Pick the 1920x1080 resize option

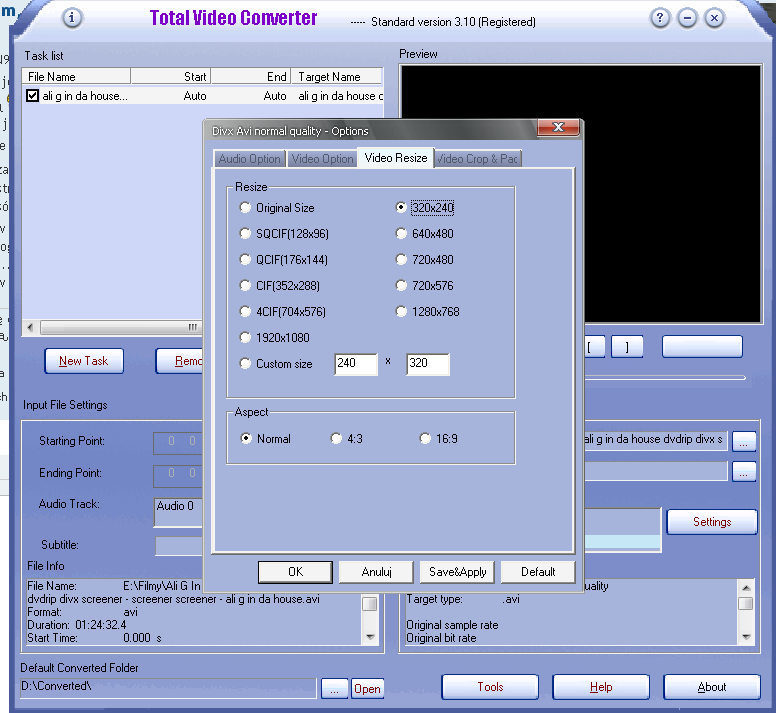(246, 338)
